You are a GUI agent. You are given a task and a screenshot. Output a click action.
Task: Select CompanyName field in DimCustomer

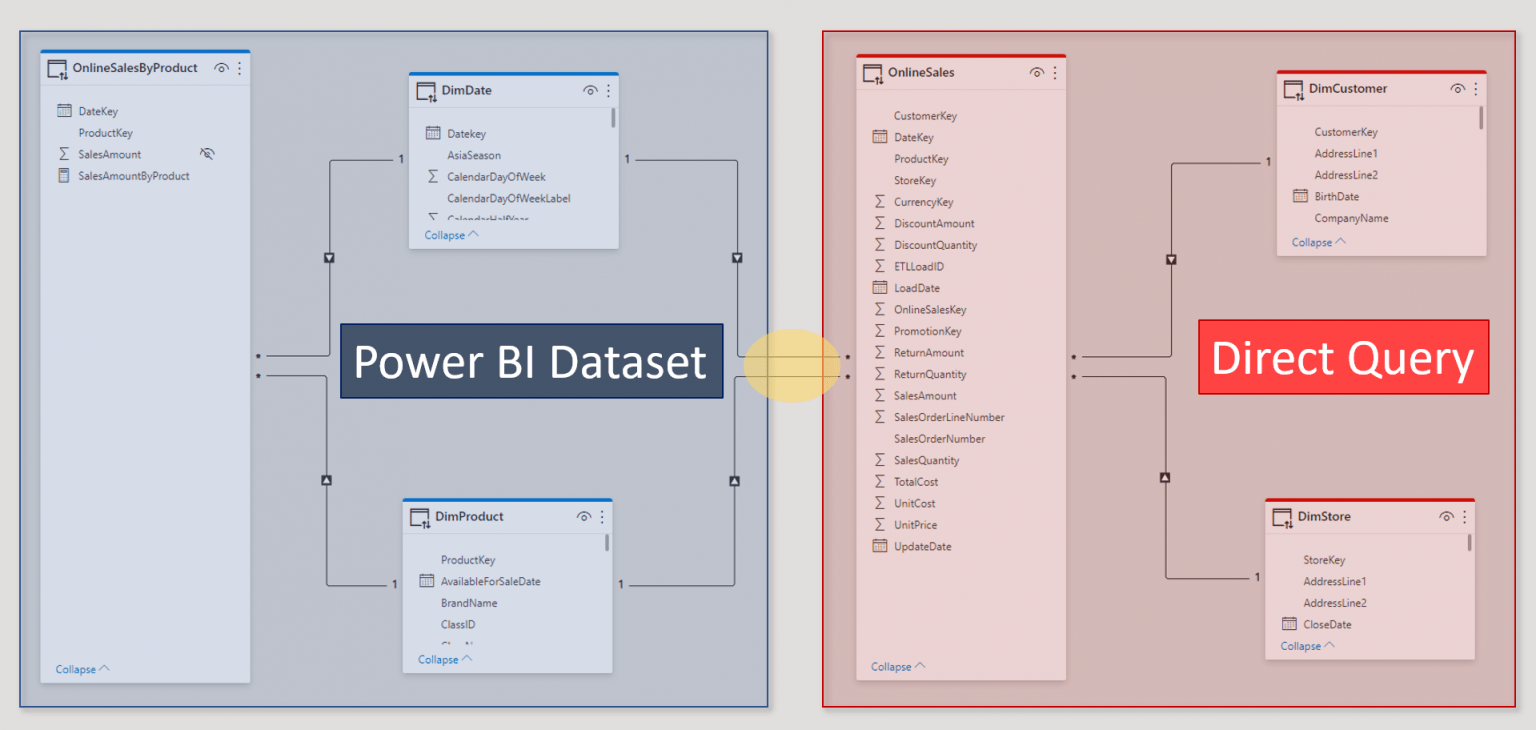[x=1352, y=218]
